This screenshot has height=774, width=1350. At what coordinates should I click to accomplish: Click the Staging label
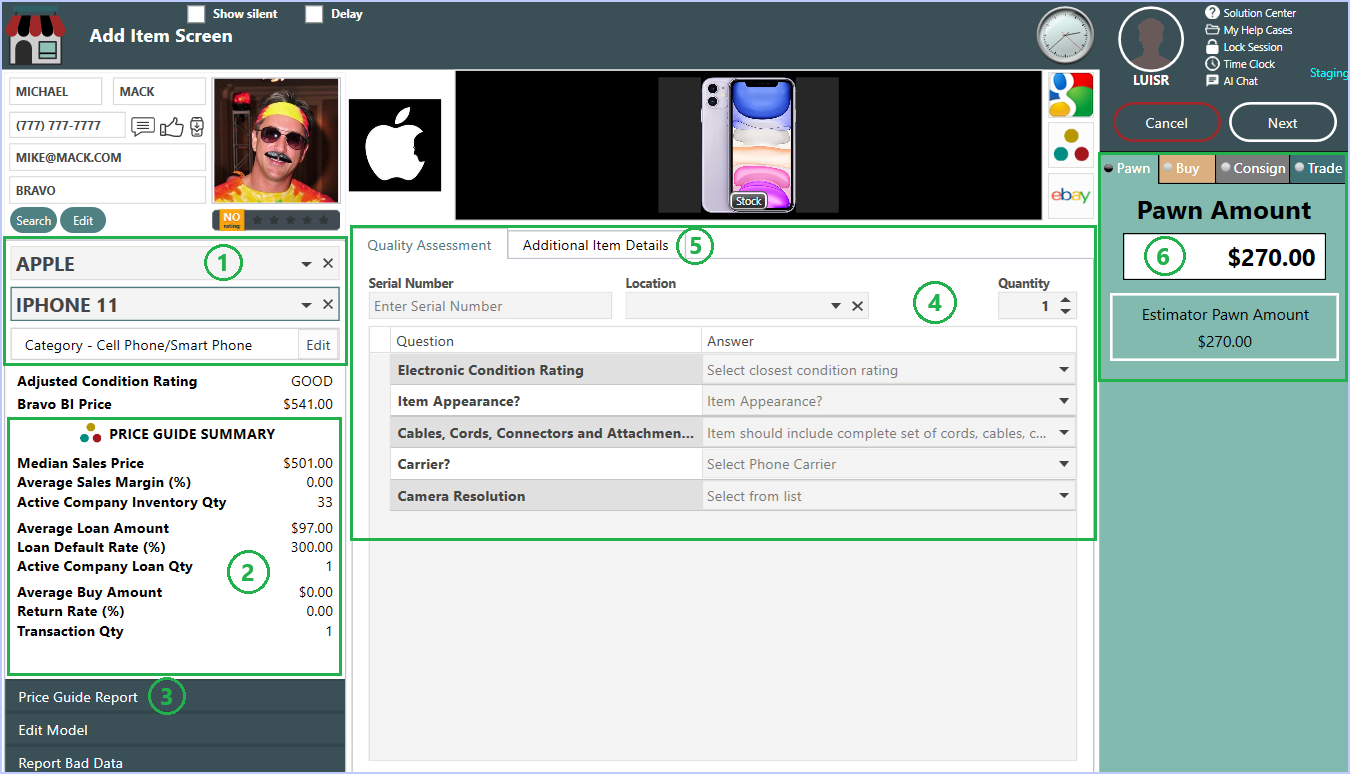tap(1329, 73)
